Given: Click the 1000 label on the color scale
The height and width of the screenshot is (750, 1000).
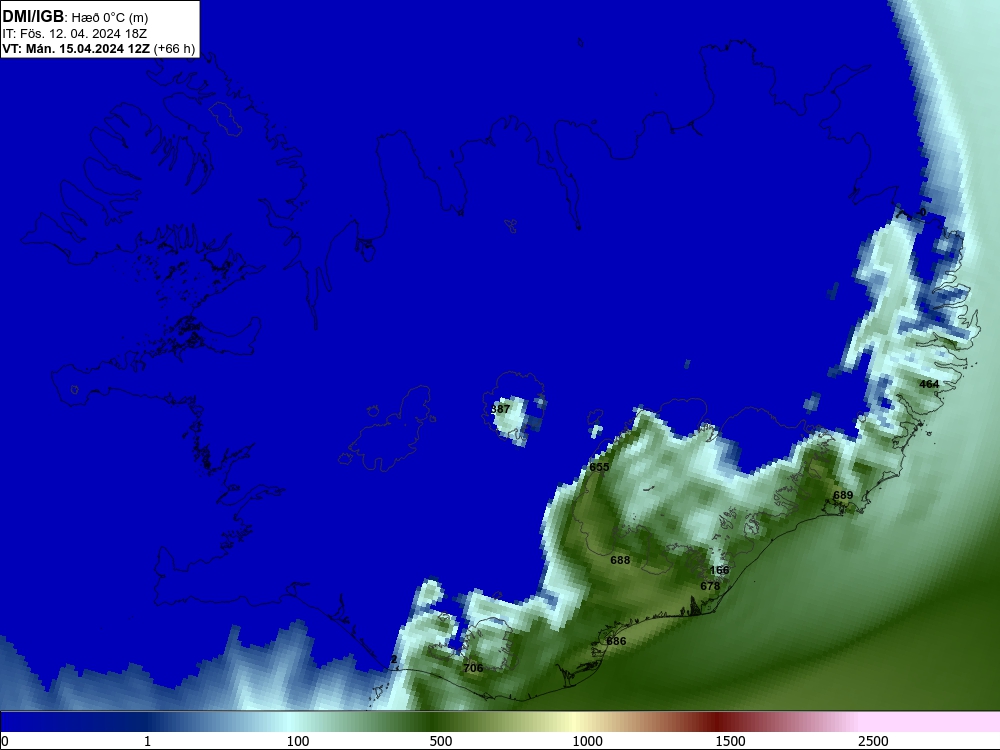Looking at the screenshot, I should pos(587,741).
